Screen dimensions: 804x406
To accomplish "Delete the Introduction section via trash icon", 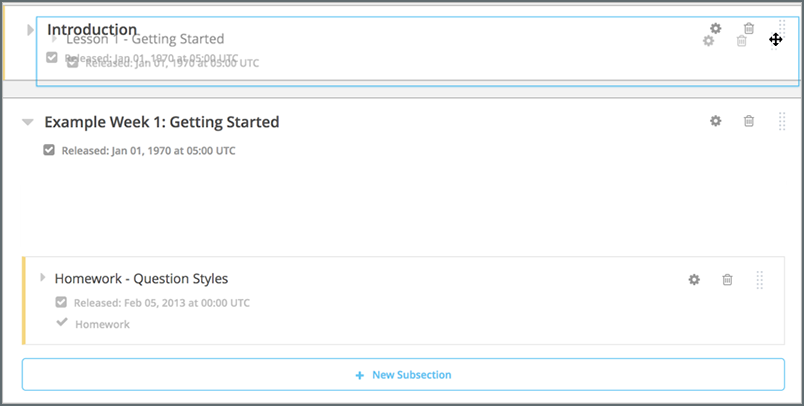I will (749, 28).
